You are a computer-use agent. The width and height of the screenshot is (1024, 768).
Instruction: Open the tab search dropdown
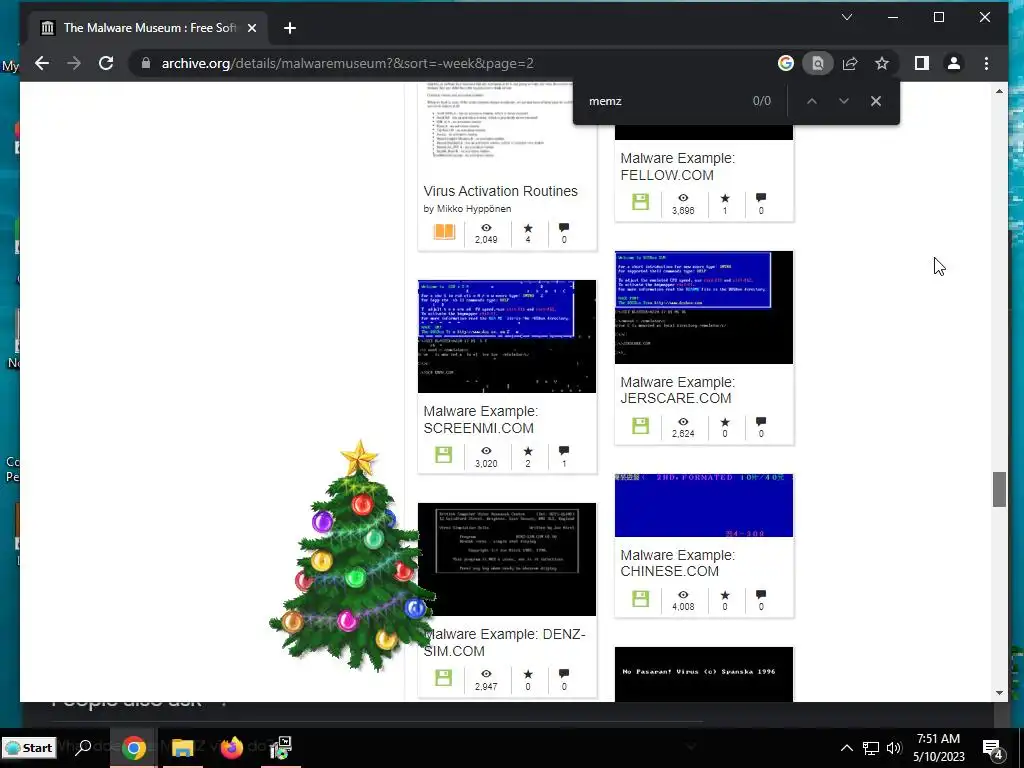[x=847, y=18]
